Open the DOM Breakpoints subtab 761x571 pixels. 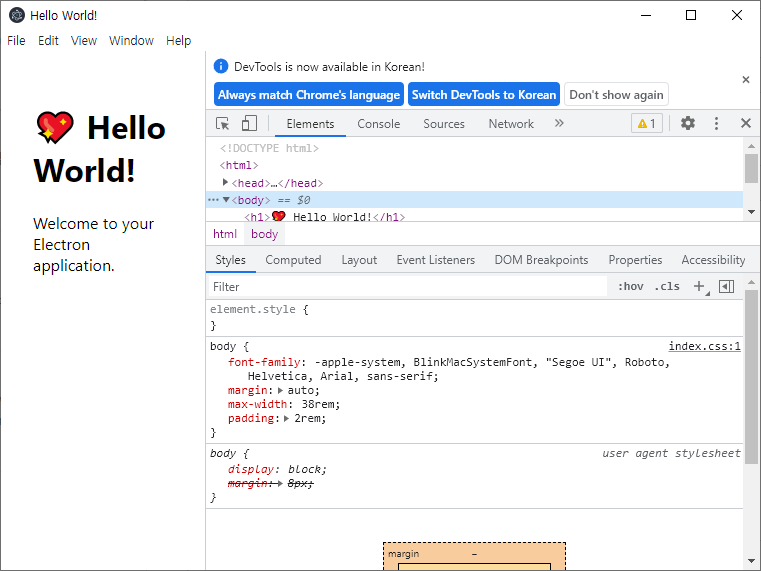tap(541, 260)
